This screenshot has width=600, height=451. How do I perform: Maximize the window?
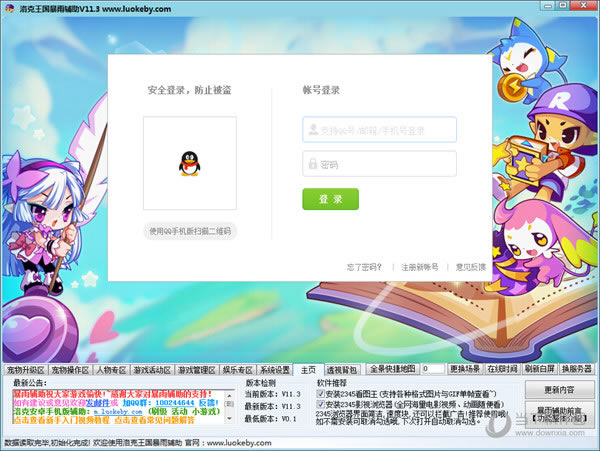[x=563, y=6]
